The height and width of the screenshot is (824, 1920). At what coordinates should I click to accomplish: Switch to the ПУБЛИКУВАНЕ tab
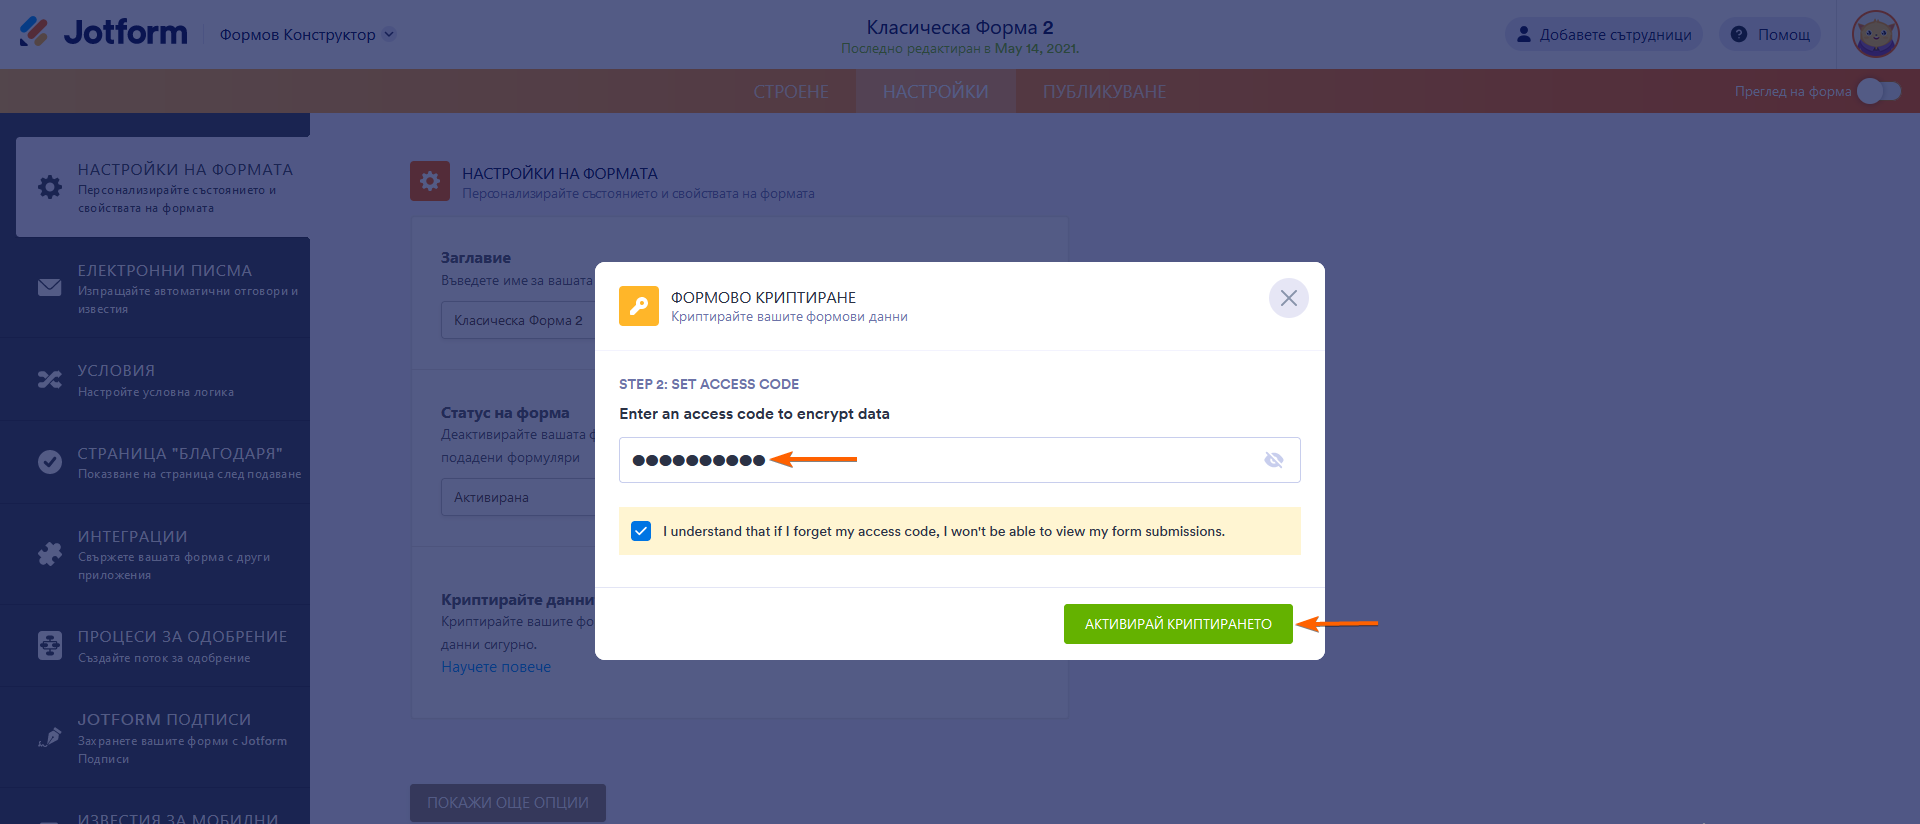tap(1104, 92)
